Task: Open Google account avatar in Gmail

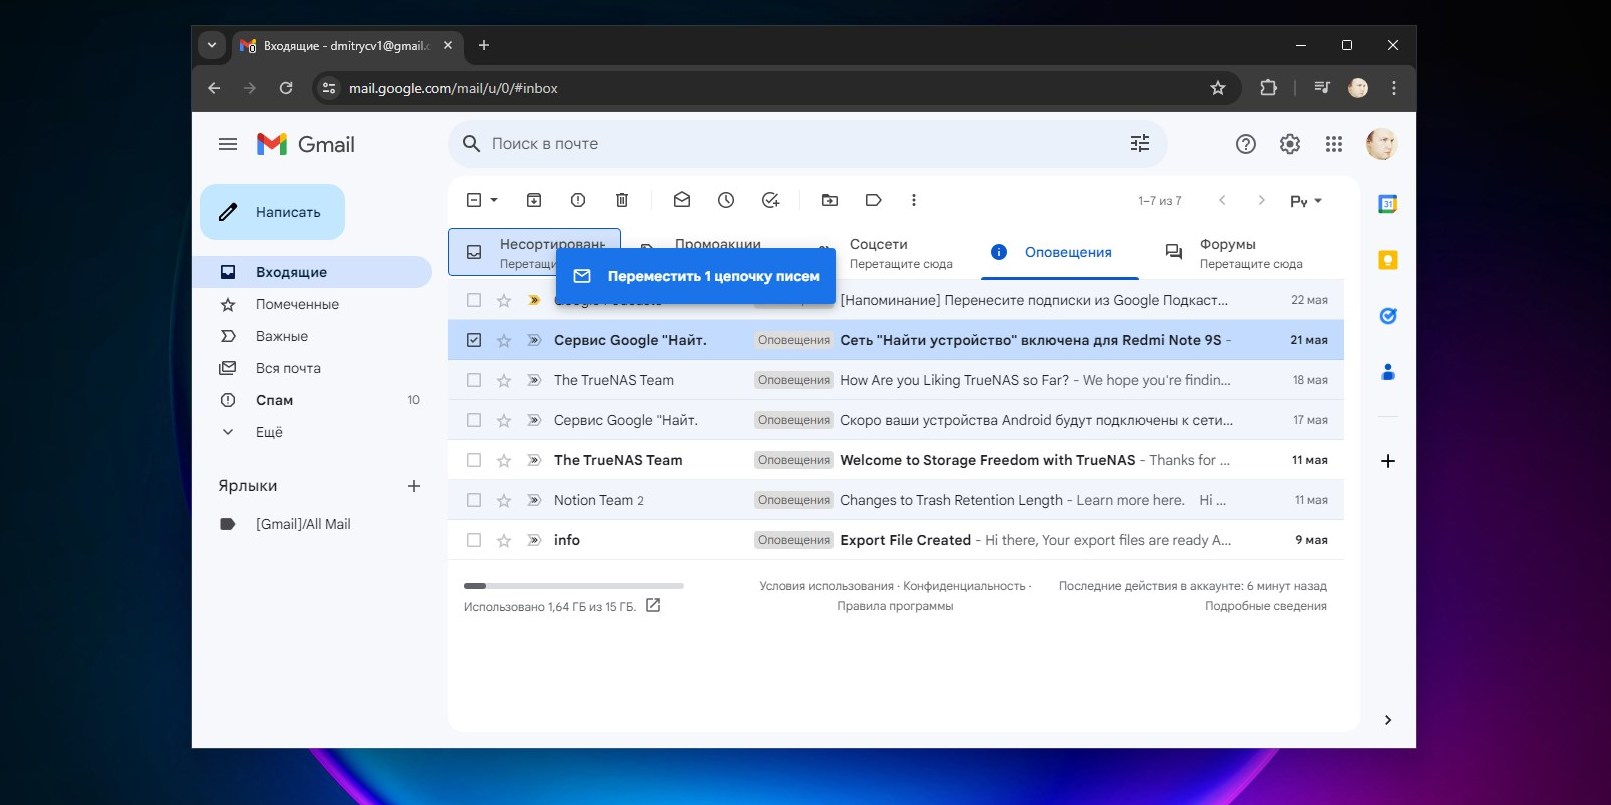Action: click(1381, 144)
